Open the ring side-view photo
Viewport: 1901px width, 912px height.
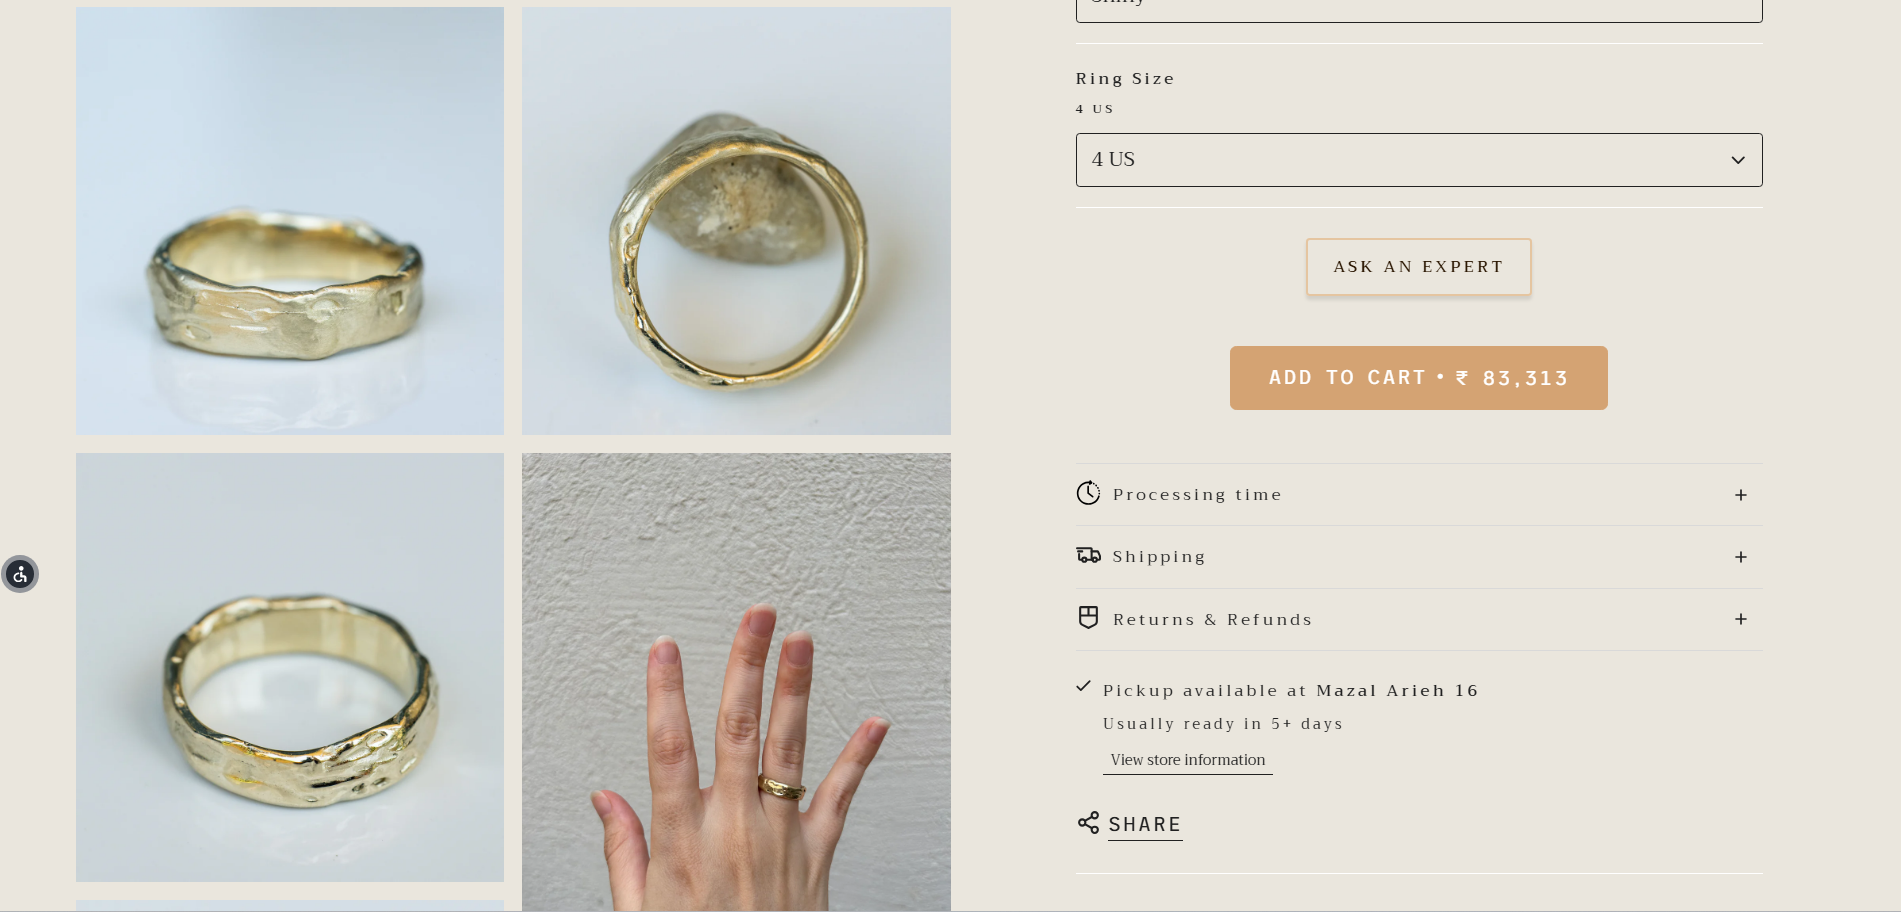(x=290, y=221)
